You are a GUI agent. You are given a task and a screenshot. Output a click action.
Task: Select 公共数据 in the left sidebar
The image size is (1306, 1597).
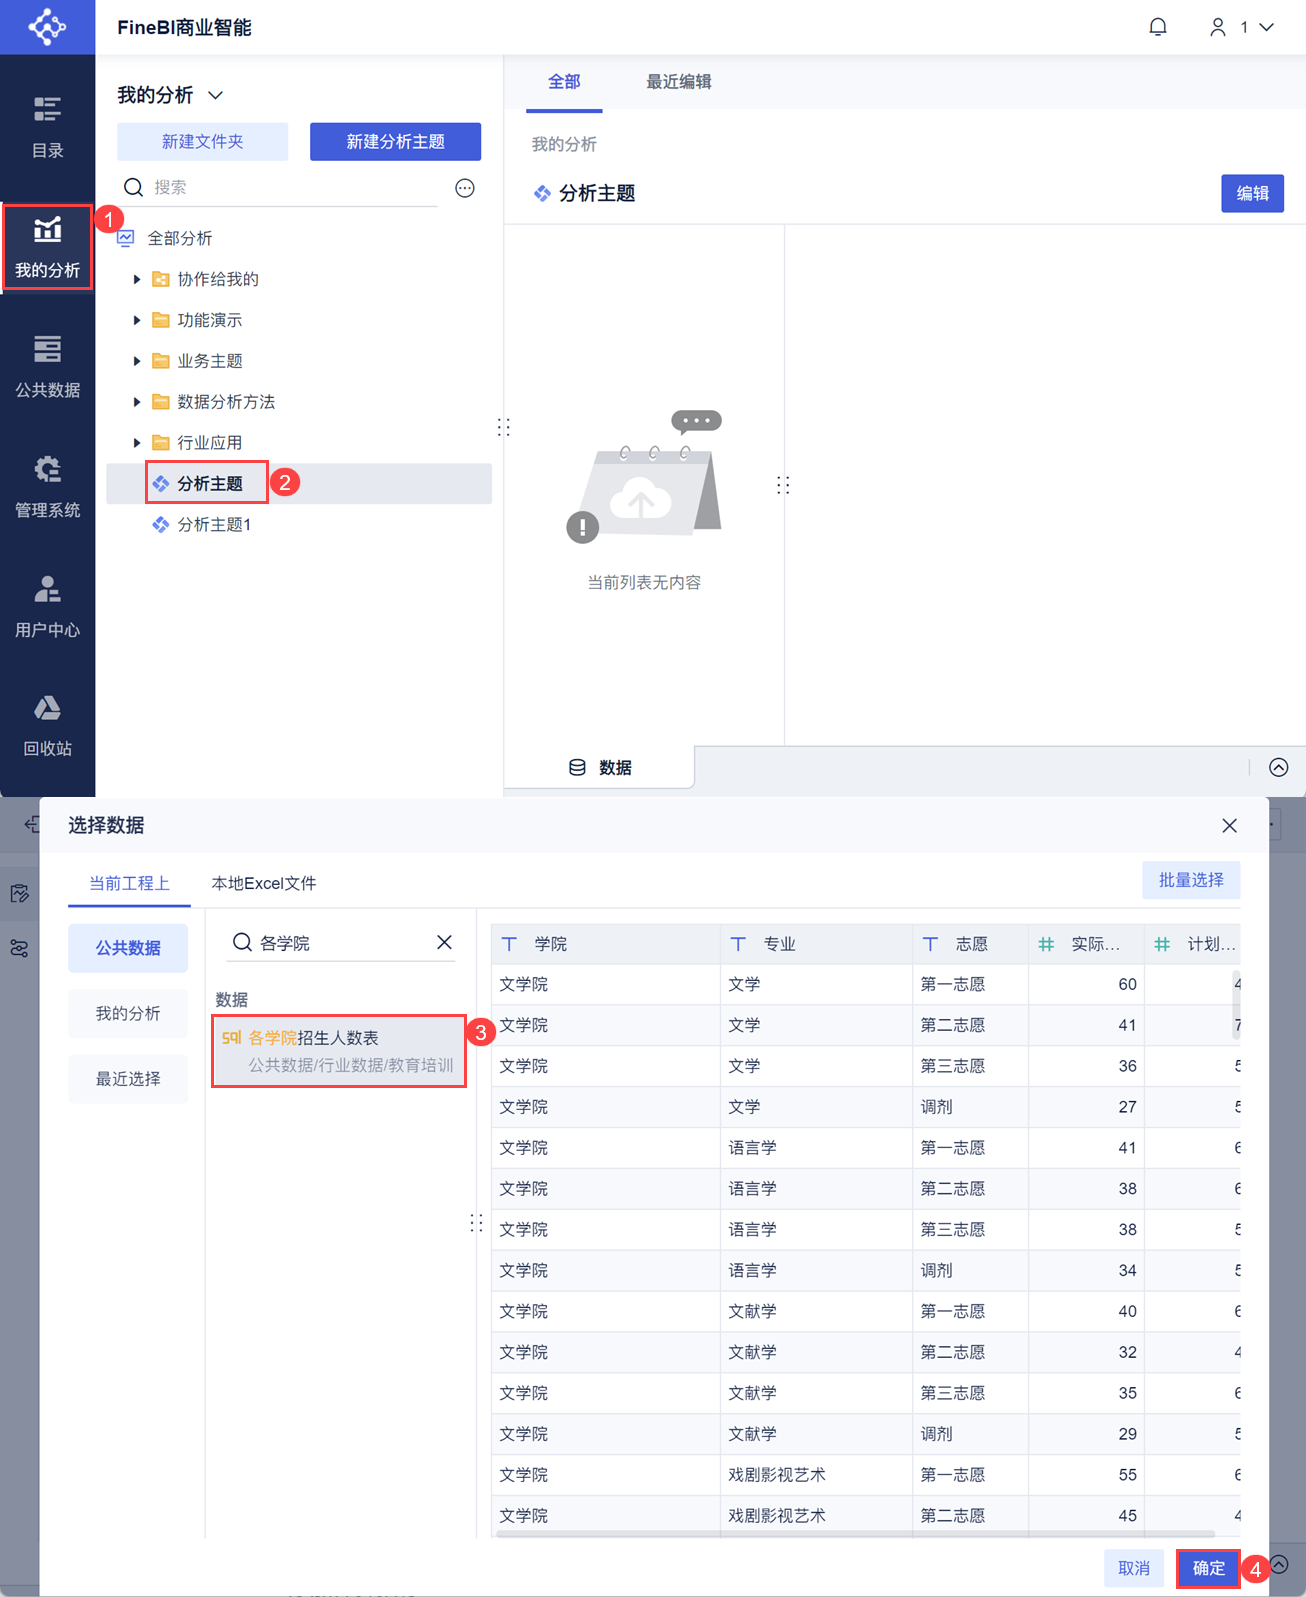(47, 367)
